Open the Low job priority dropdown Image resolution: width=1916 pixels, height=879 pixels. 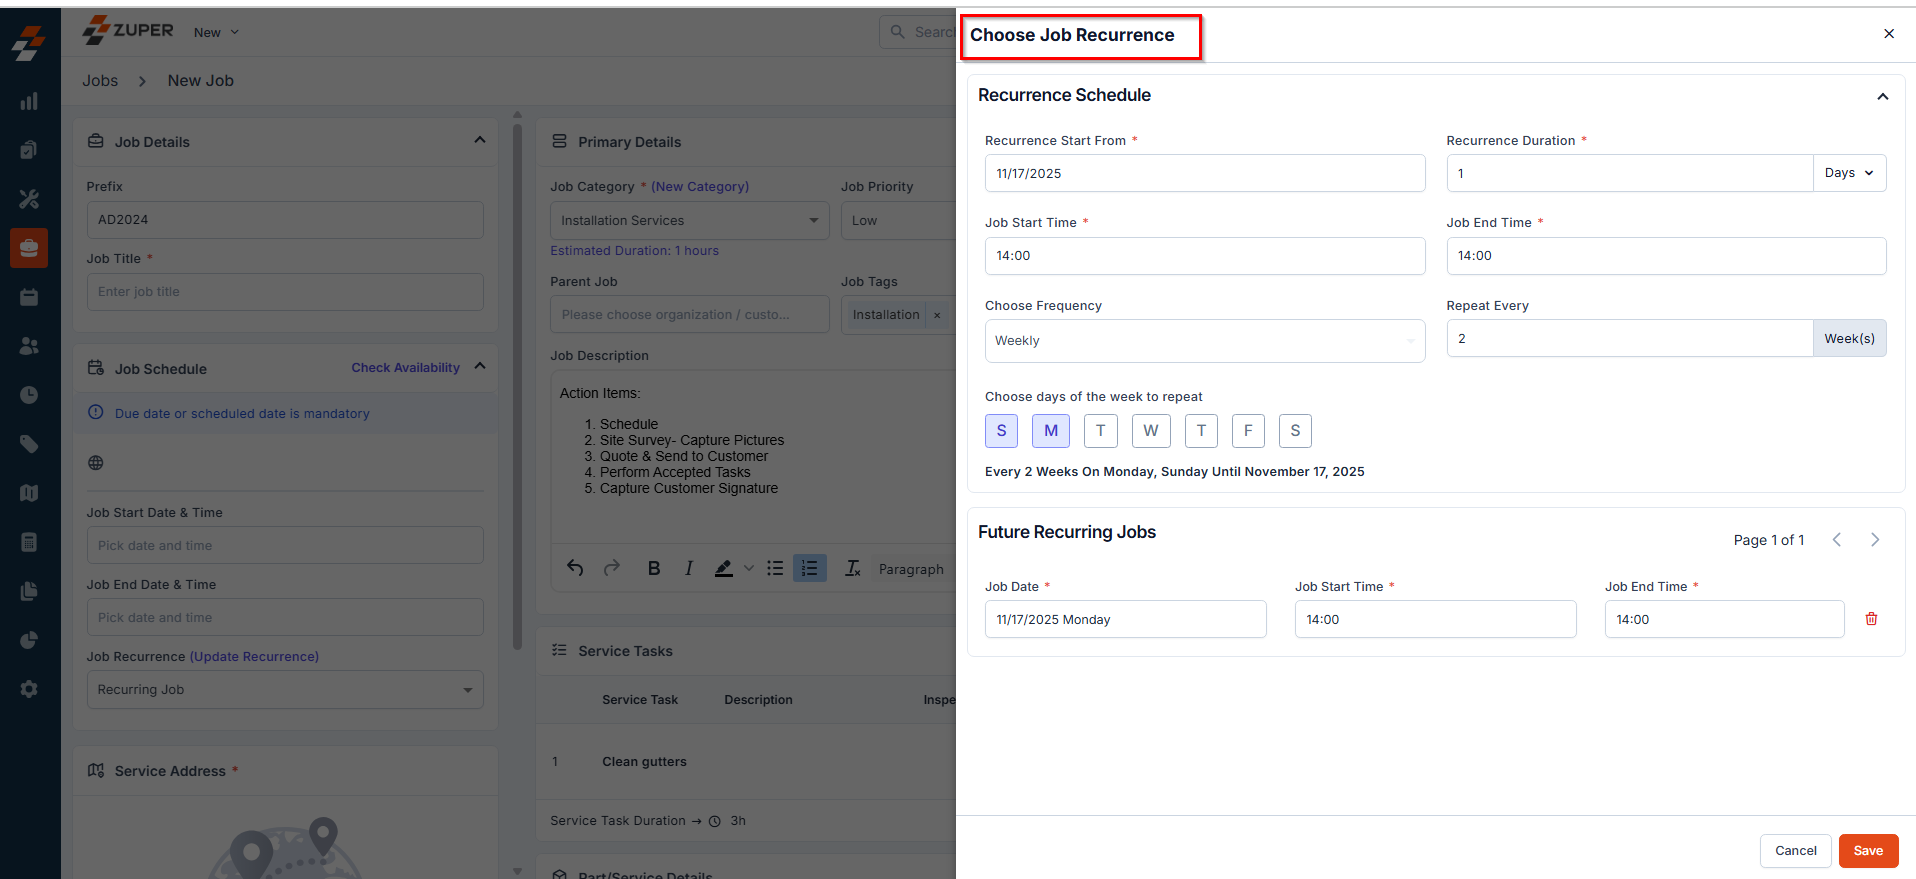coord(898,220)
